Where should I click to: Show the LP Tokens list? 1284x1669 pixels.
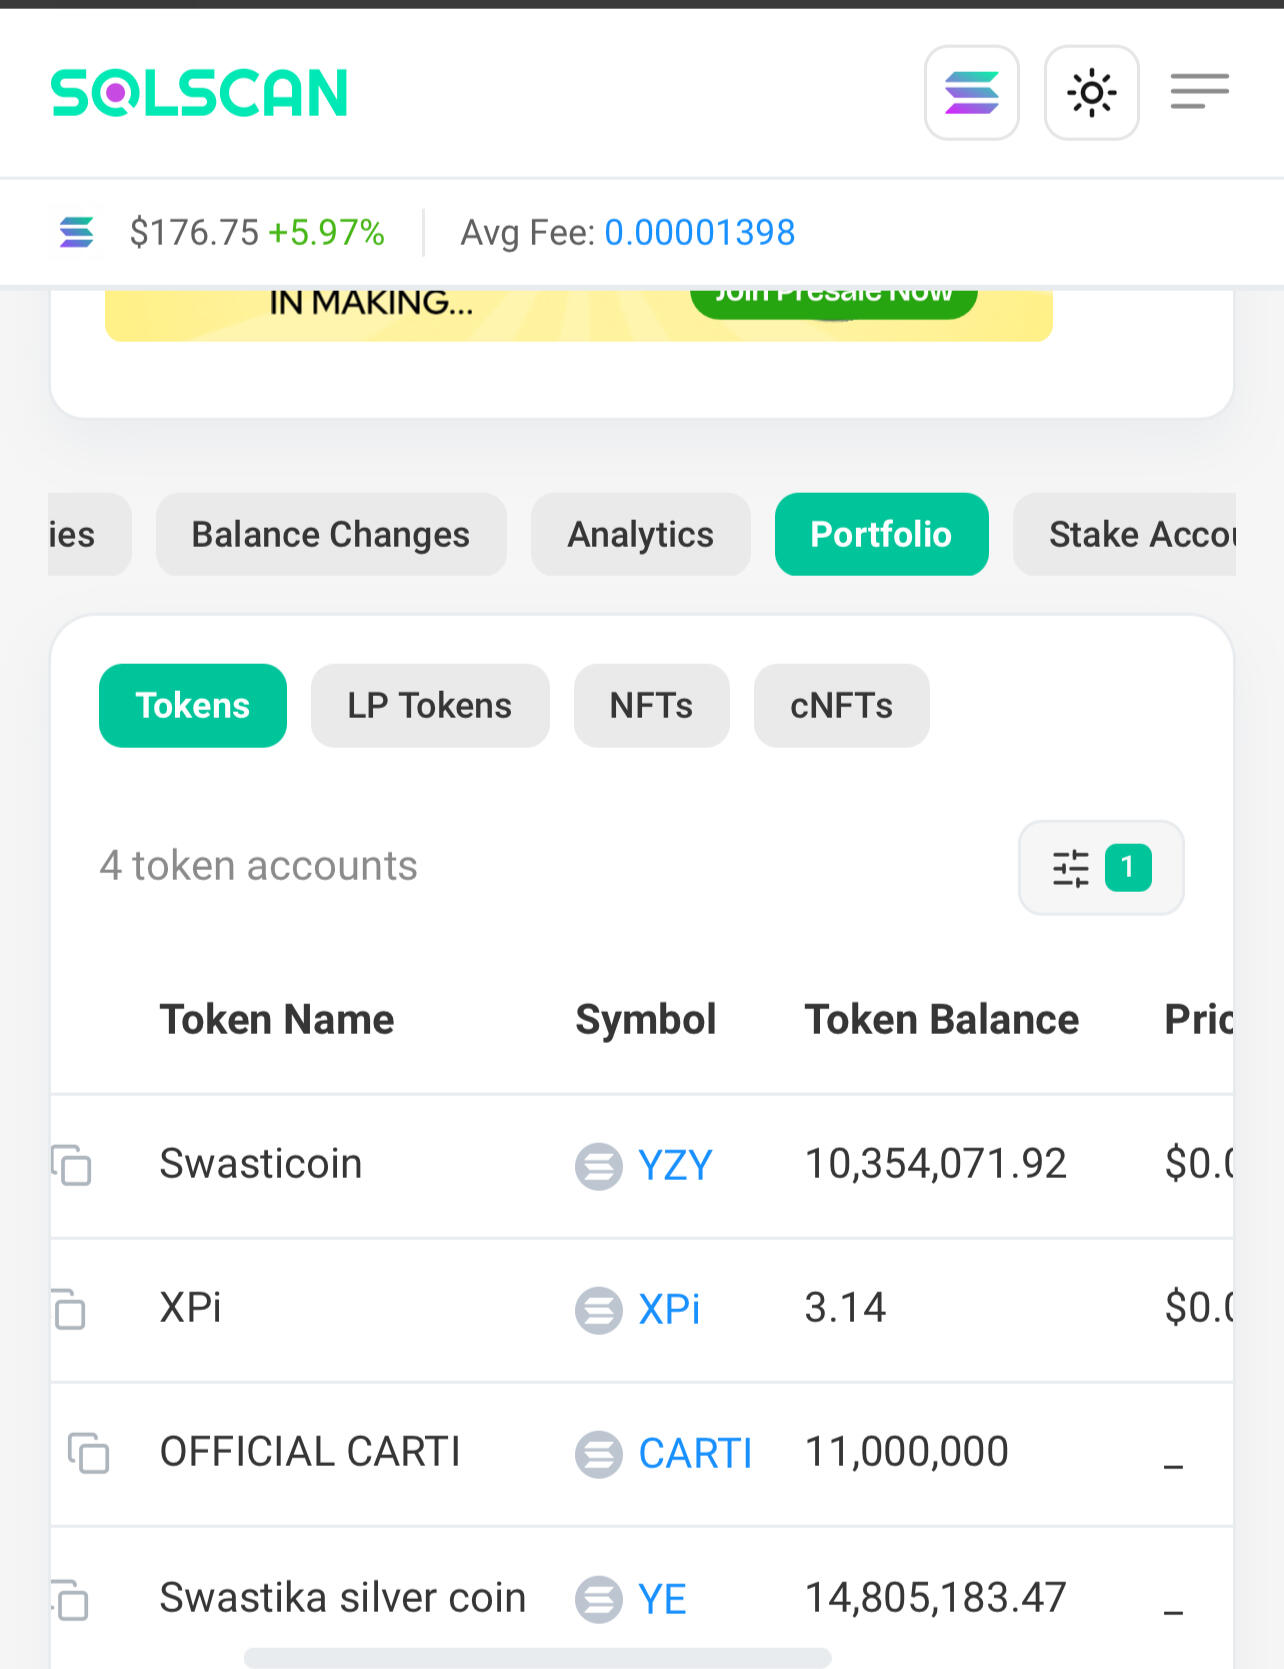click(x=429, y=706)
